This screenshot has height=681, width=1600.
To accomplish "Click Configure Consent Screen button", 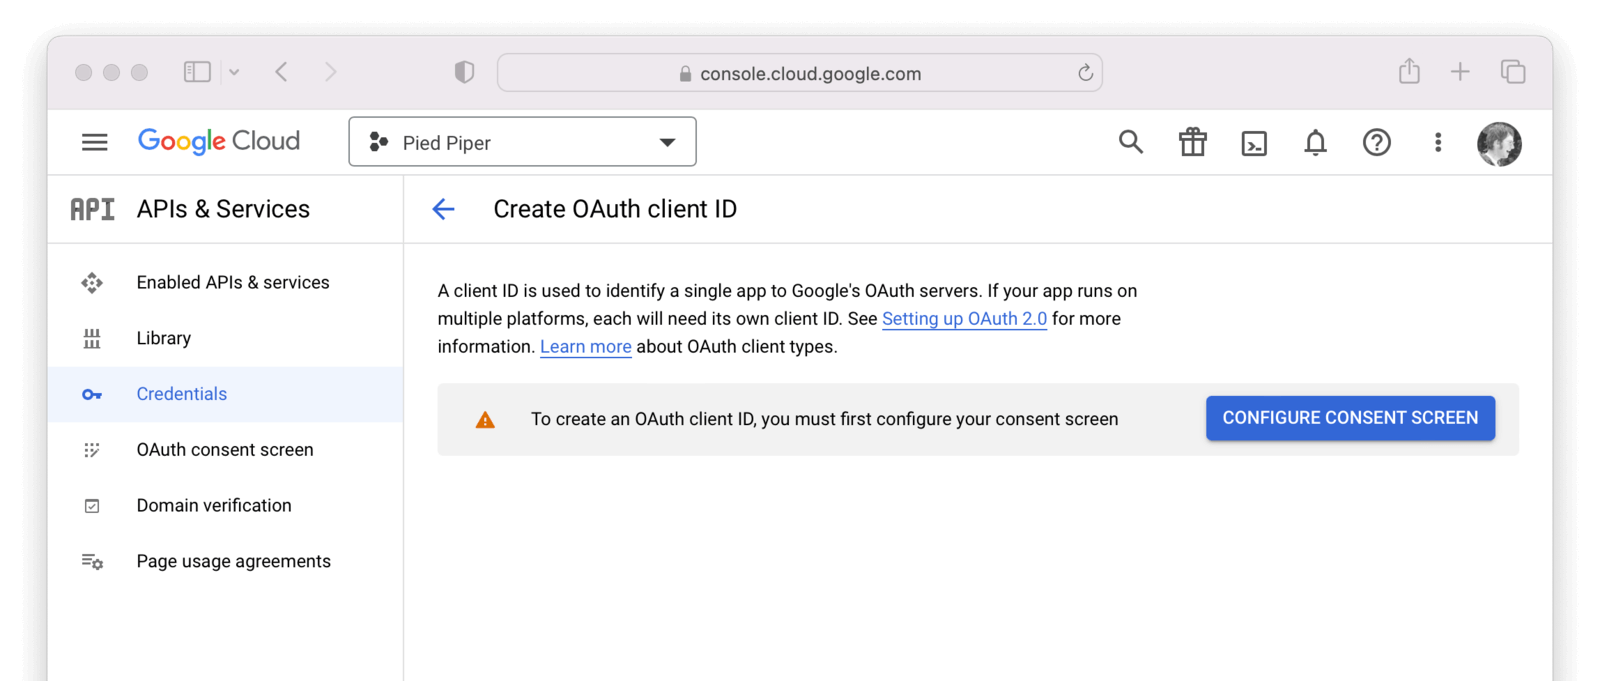I will (x=1350, y=418).
